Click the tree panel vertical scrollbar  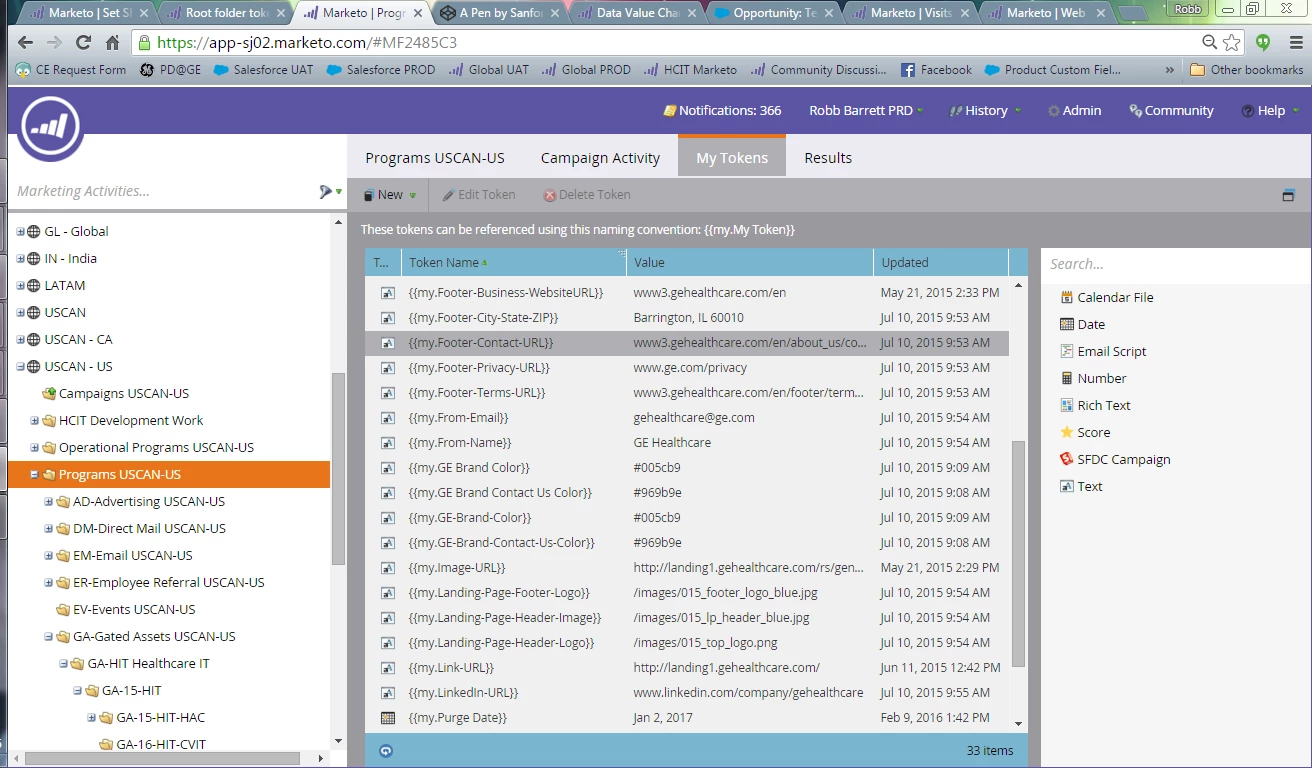tap(338, 470)
